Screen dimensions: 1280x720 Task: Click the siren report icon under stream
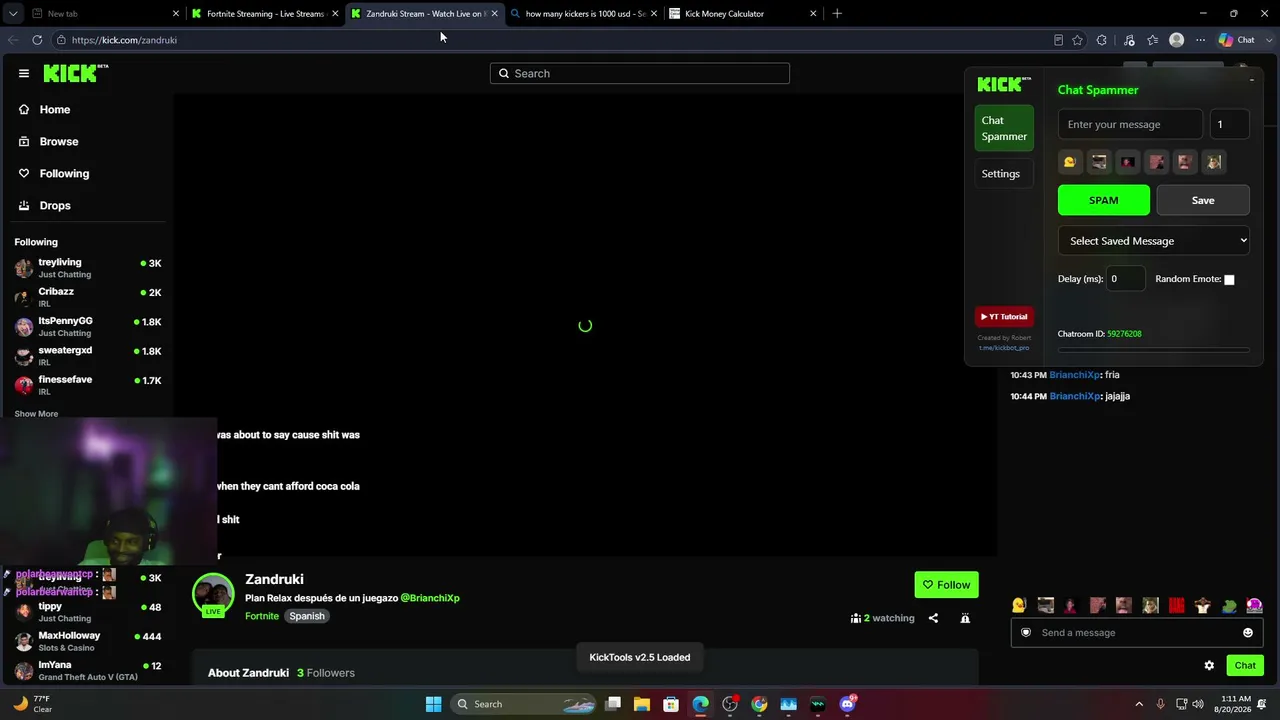965,618
